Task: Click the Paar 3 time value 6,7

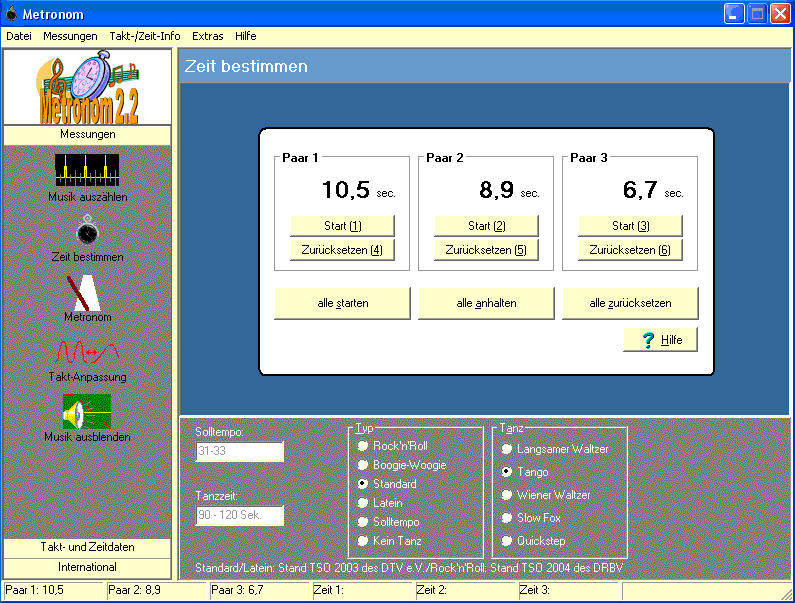Action: tap(640, 190)
